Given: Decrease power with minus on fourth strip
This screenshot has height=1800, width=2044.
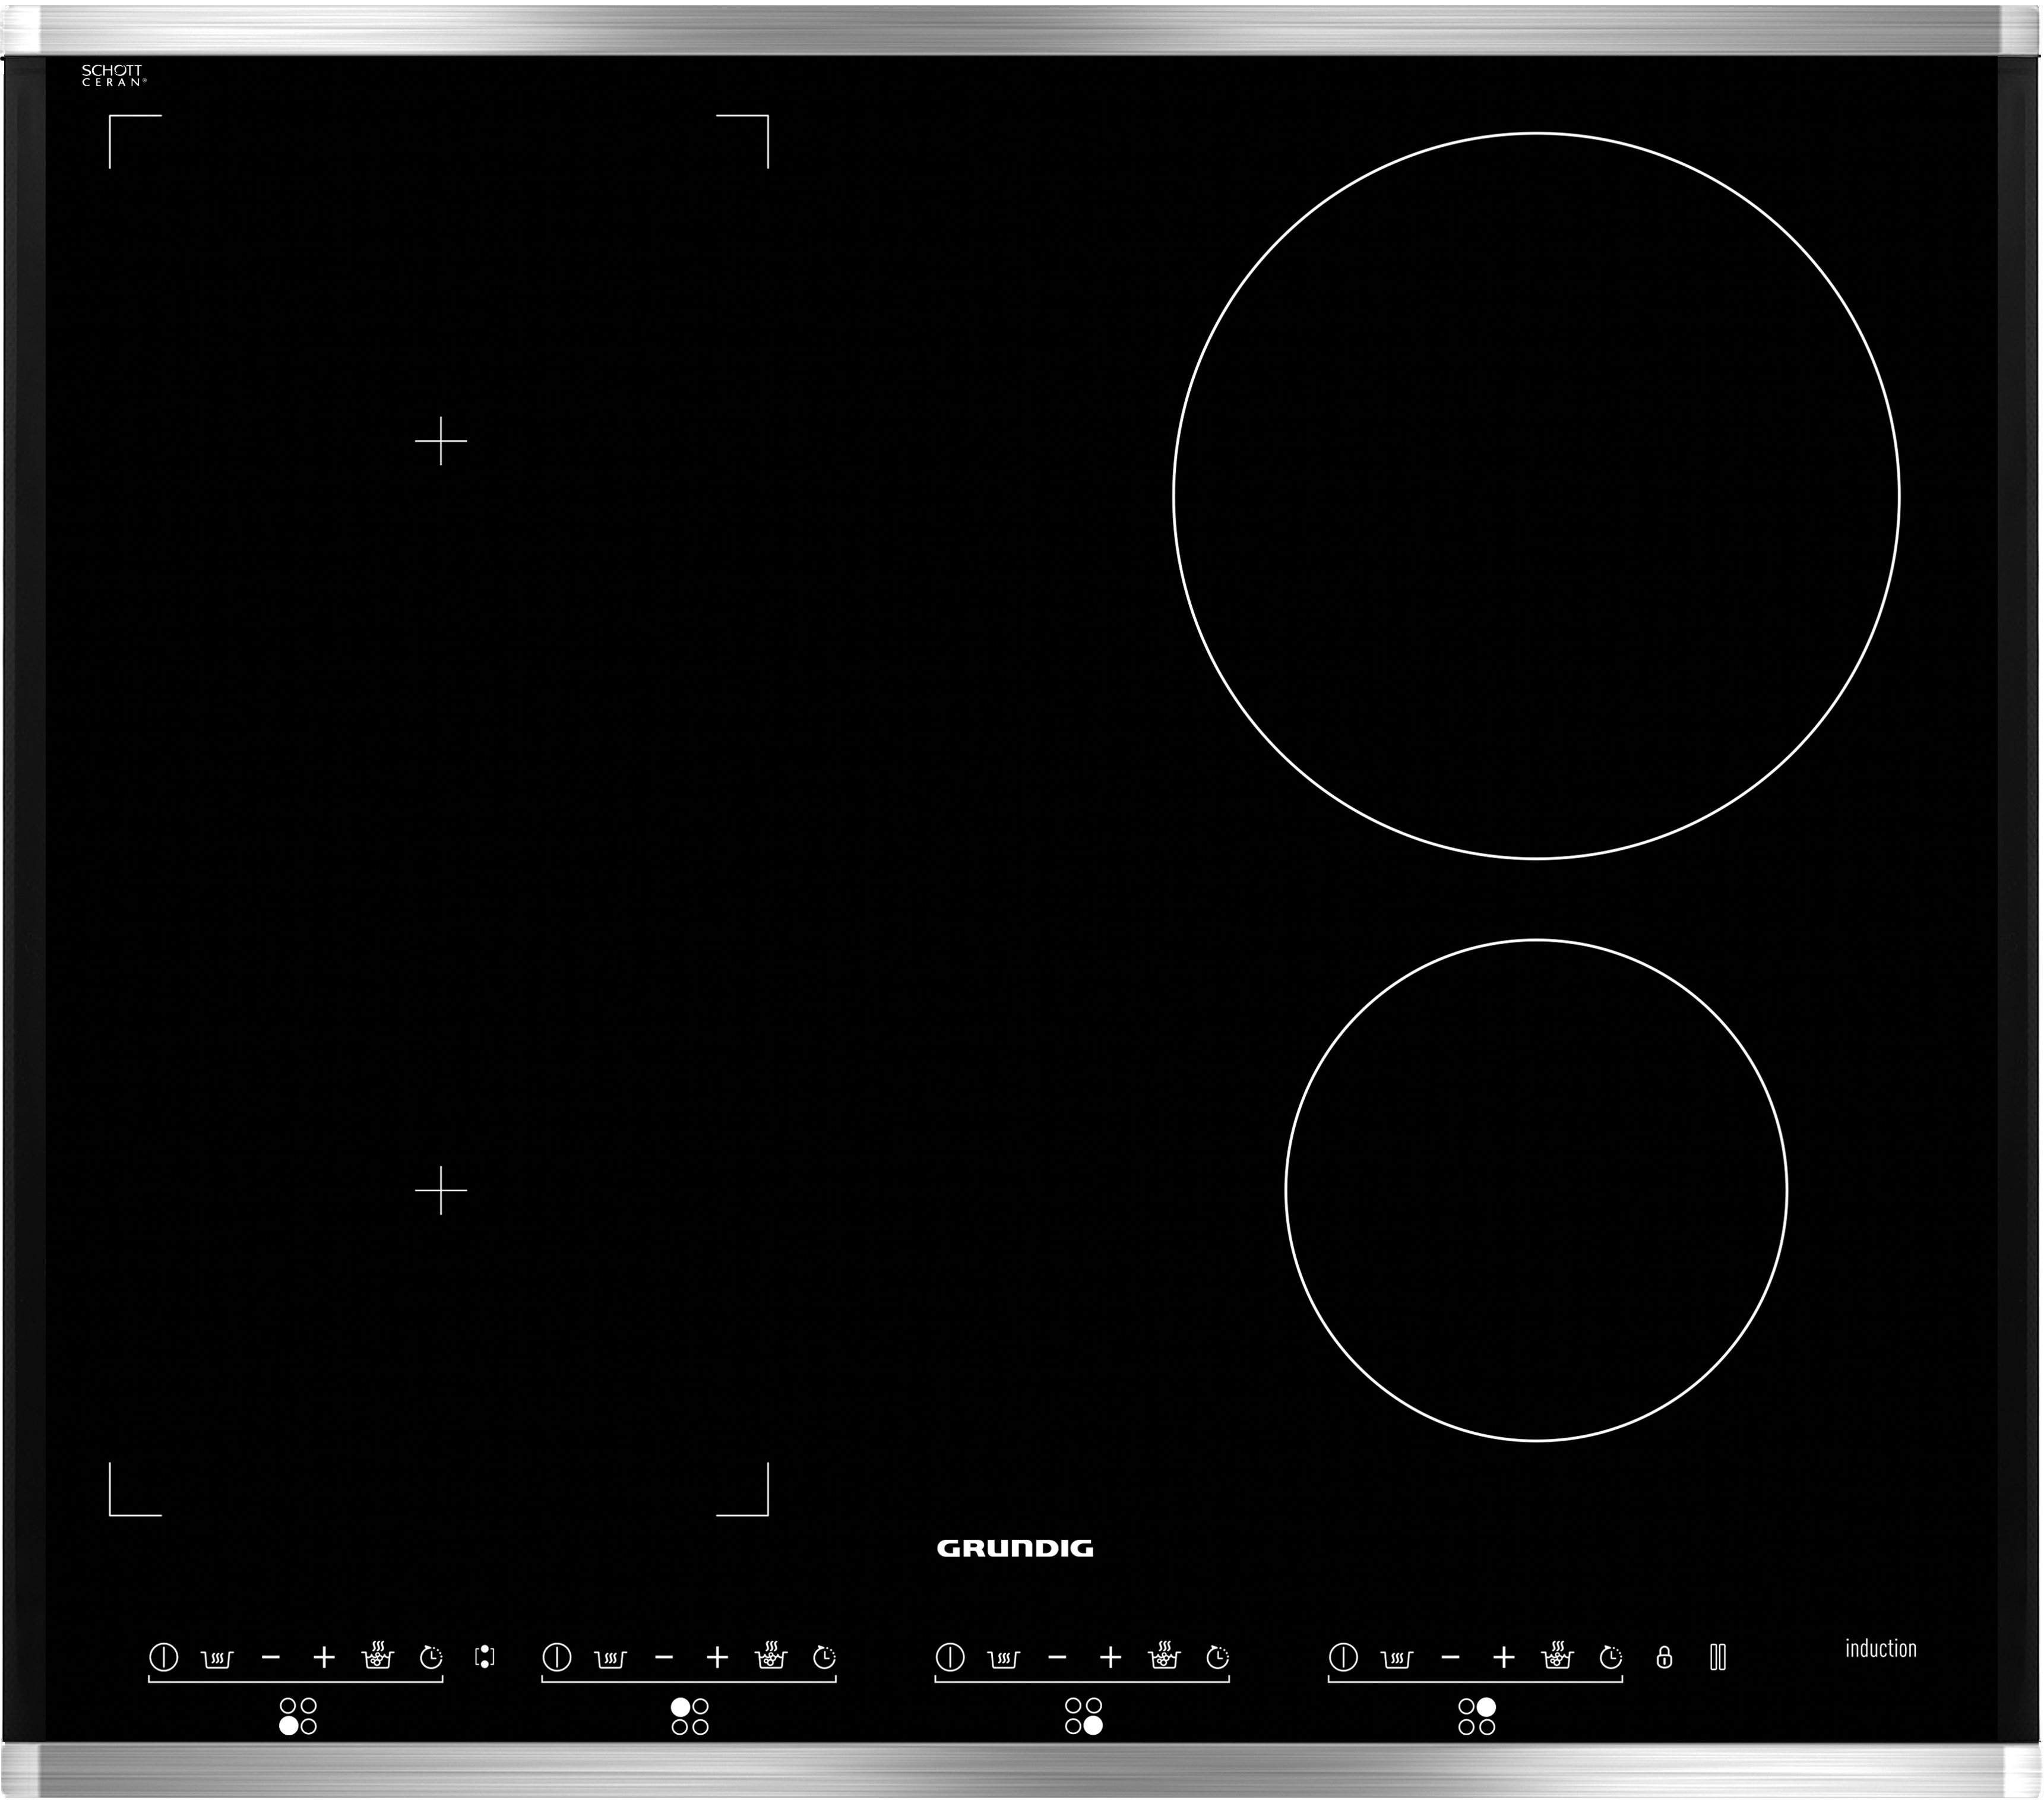Looking at the screenshot, I should 1451,1657.
